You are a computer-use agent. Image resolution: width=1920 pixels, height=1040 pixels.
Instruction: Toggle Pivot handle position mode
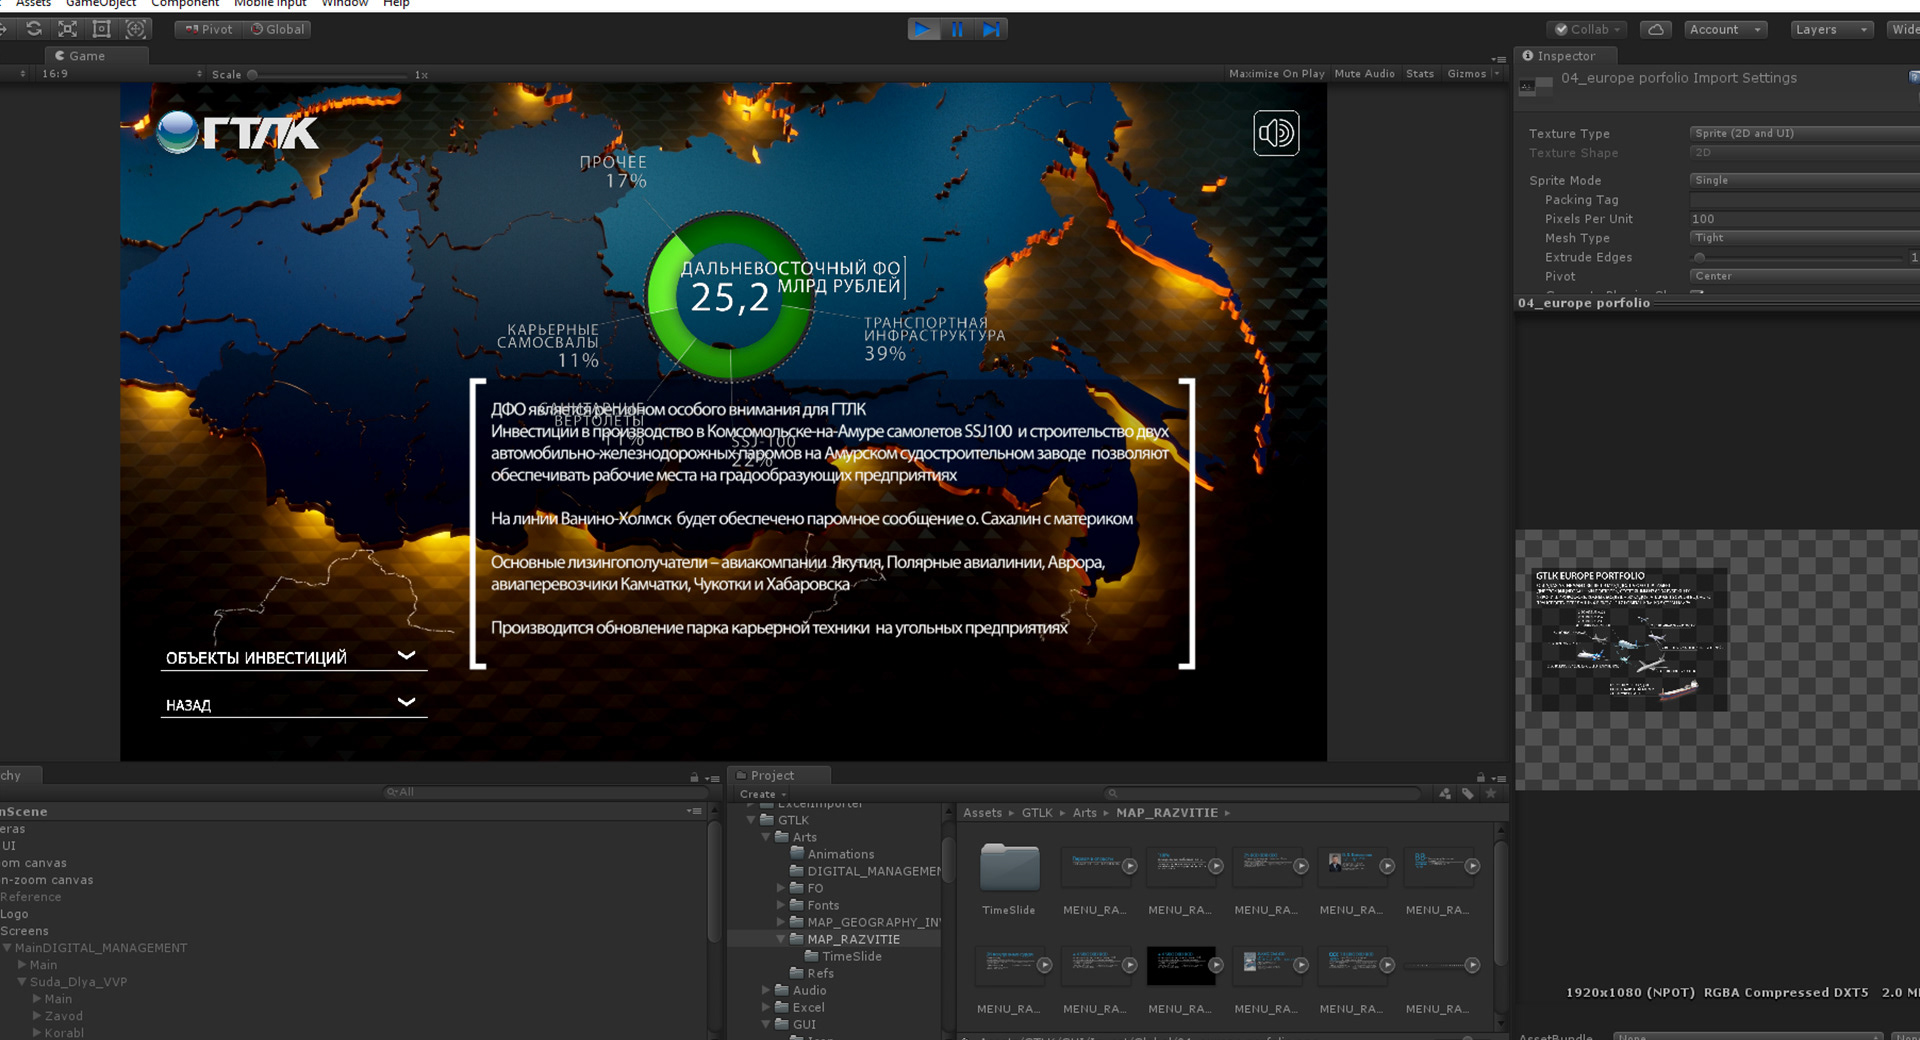[x=209, y=29]
